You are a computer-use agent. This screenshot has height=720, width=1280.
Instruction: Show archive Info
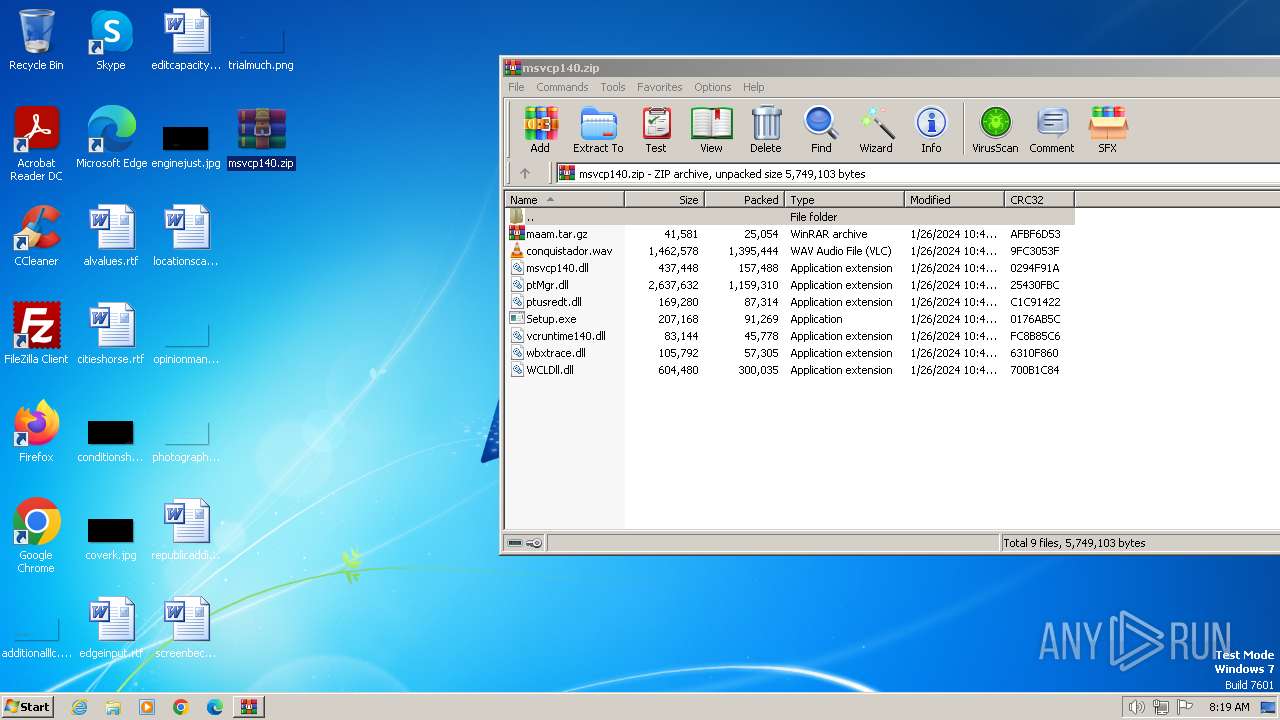pyautogui.click(x=931, y=130)
